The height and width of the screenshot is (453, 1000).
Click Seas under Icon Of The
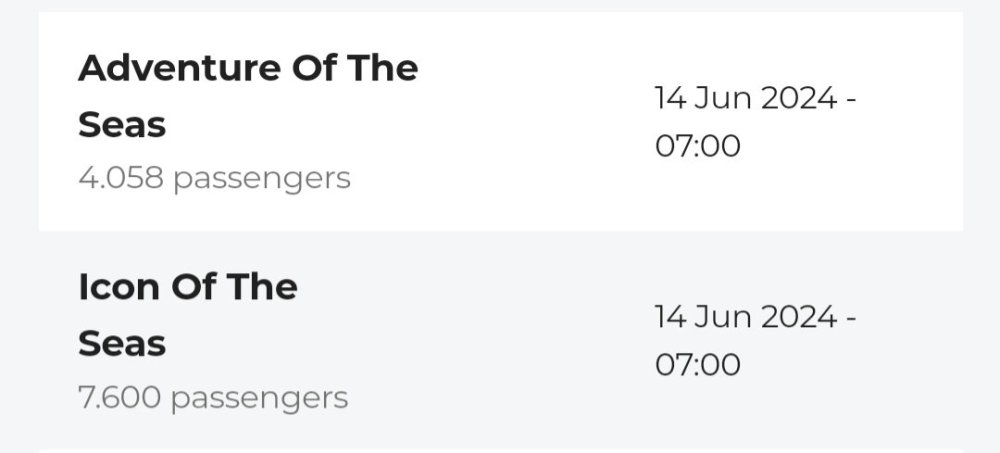point(122,344)
